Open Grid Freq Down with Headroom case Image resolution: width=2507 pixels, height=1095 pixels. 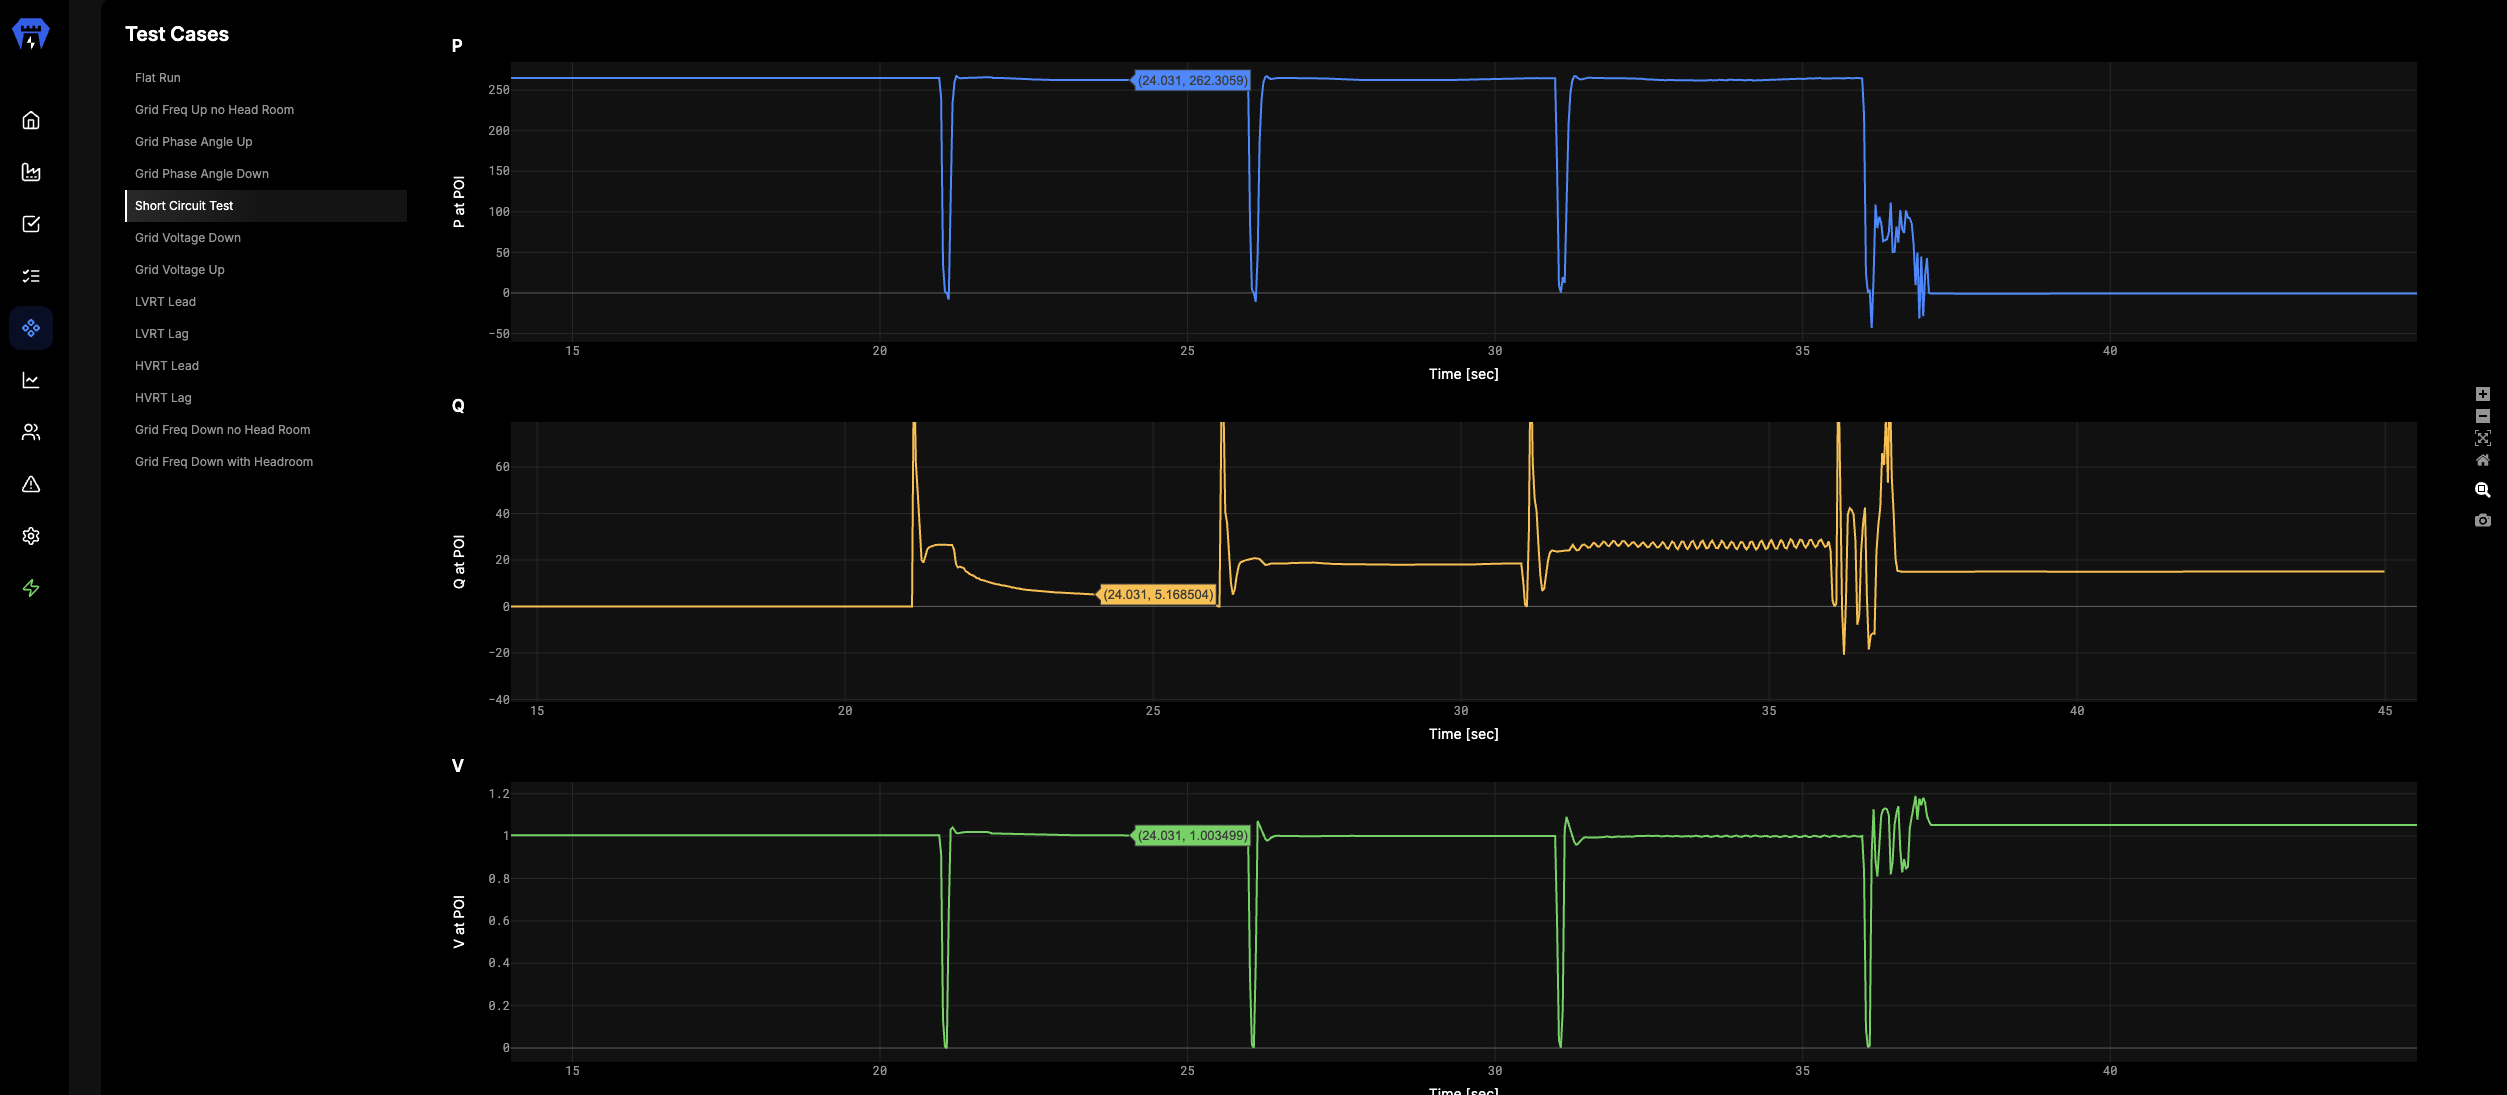[224, 462]
